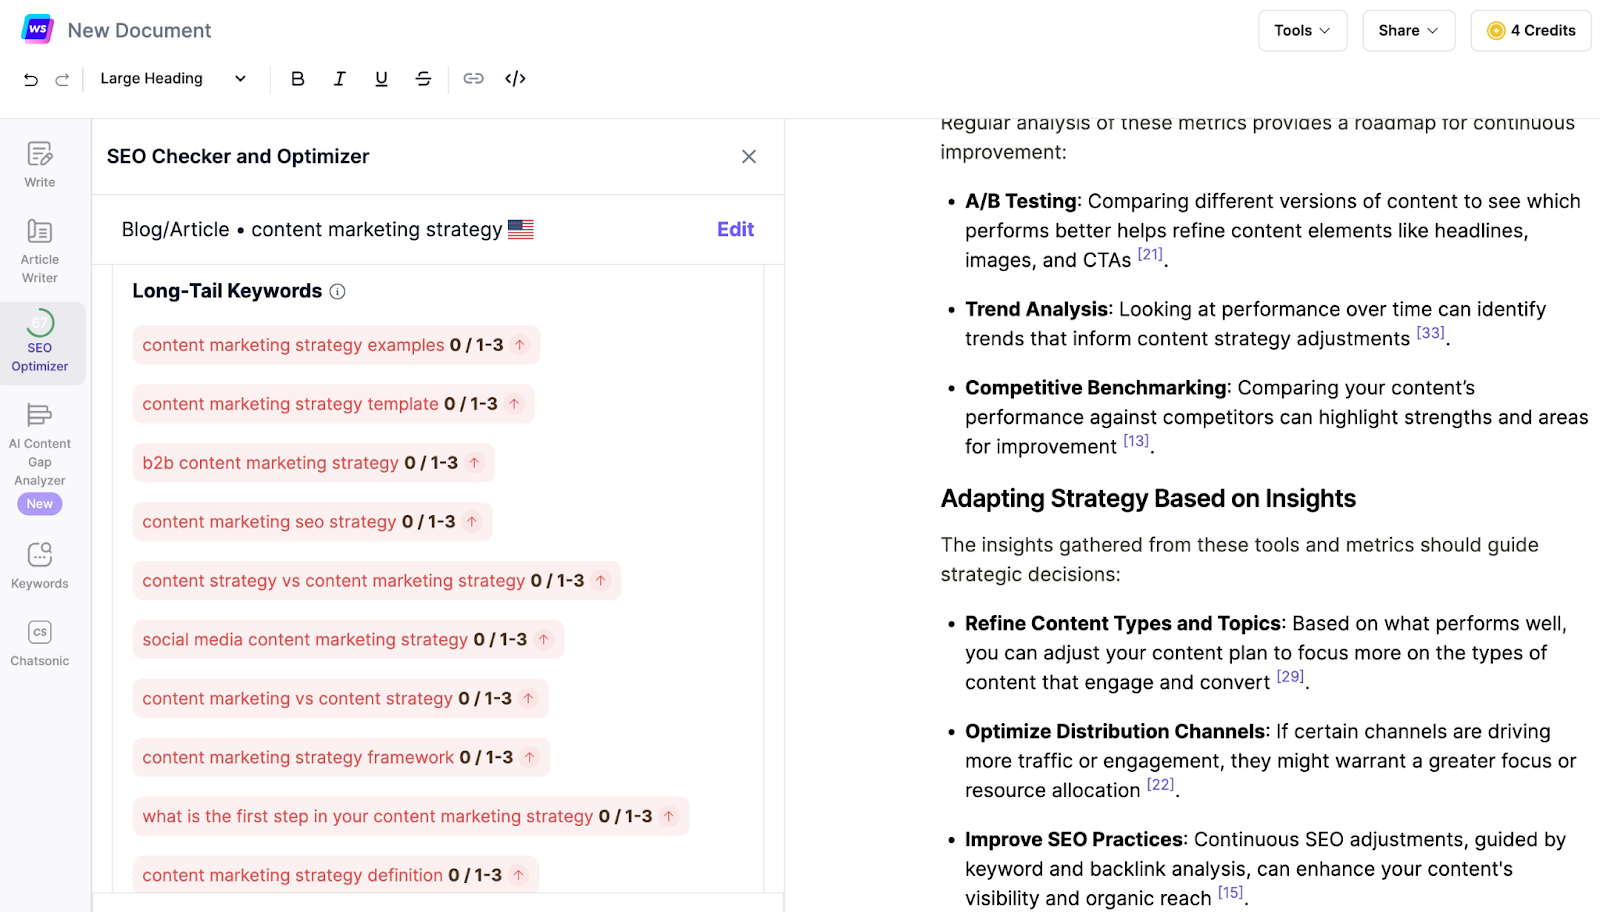Click the Long-Tail Keywords info icon

click(x=338, y=292)
